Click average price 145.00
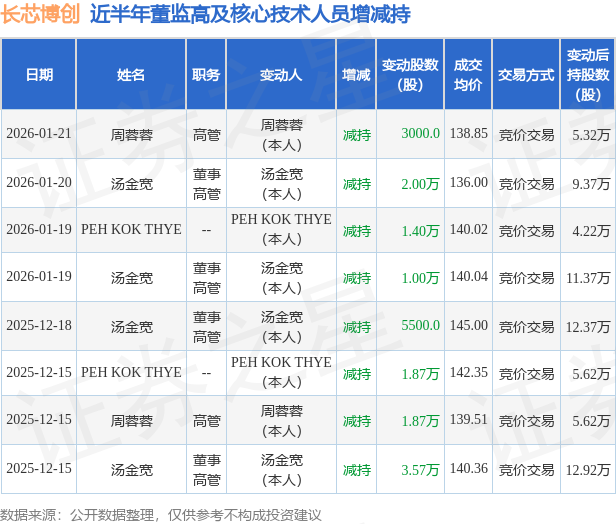 pos(469,325)
